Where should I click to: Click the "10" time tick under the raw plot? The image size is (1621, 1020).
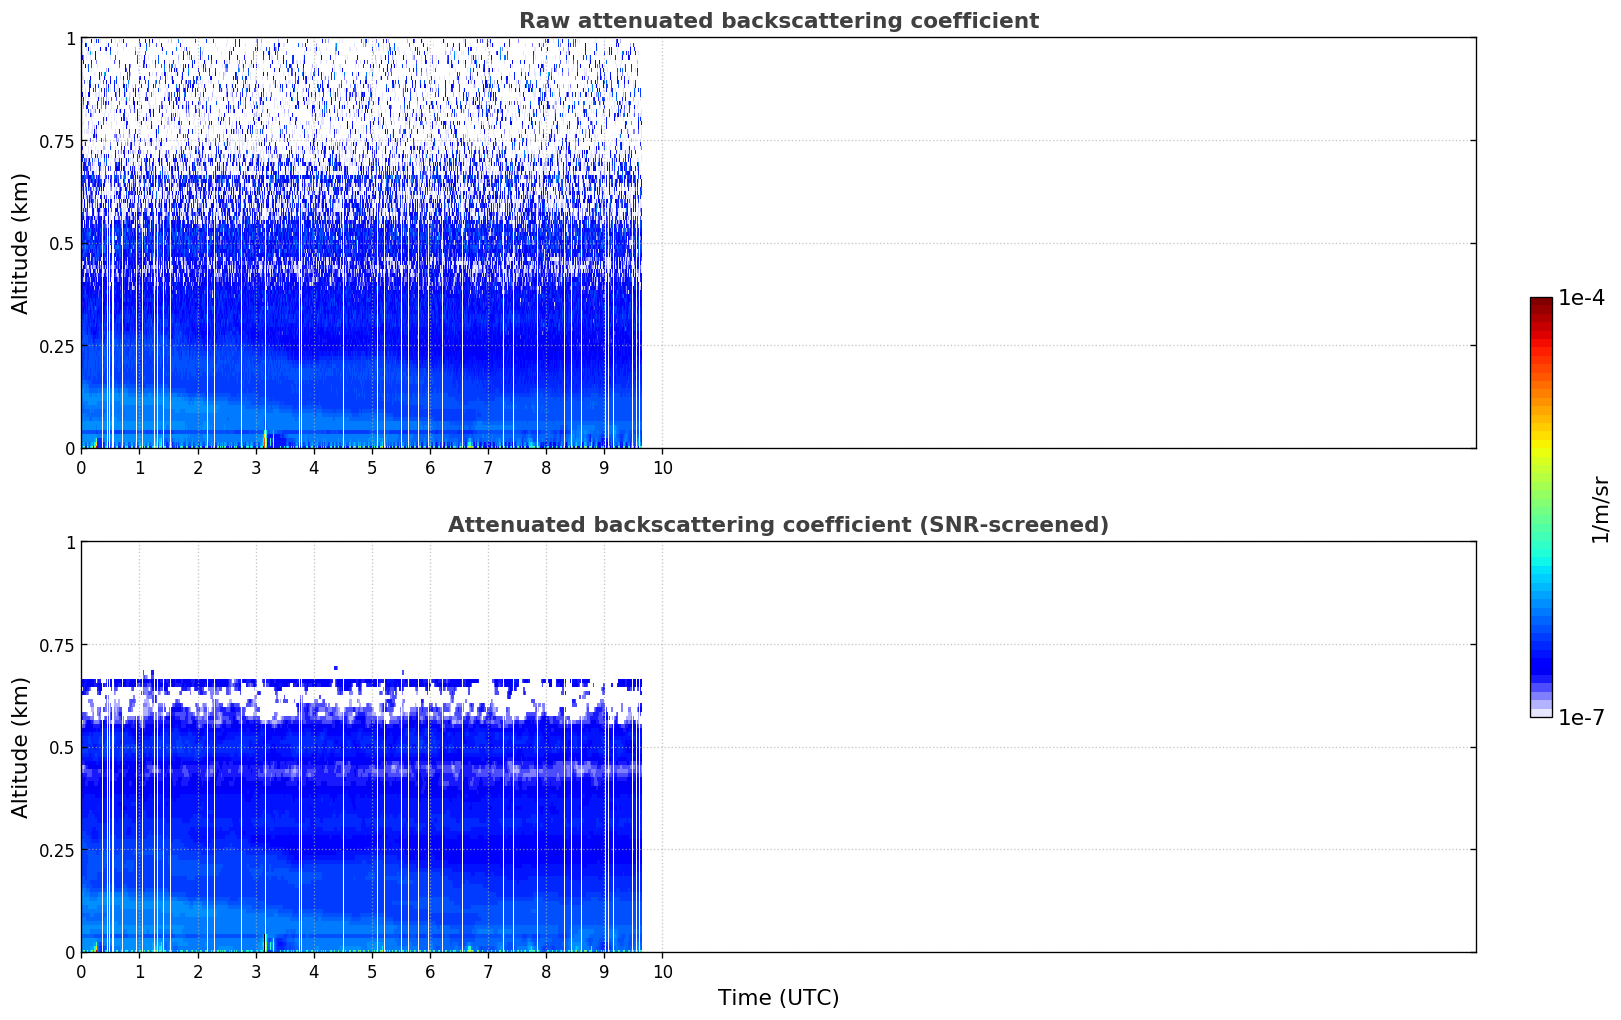click(662, 468)
